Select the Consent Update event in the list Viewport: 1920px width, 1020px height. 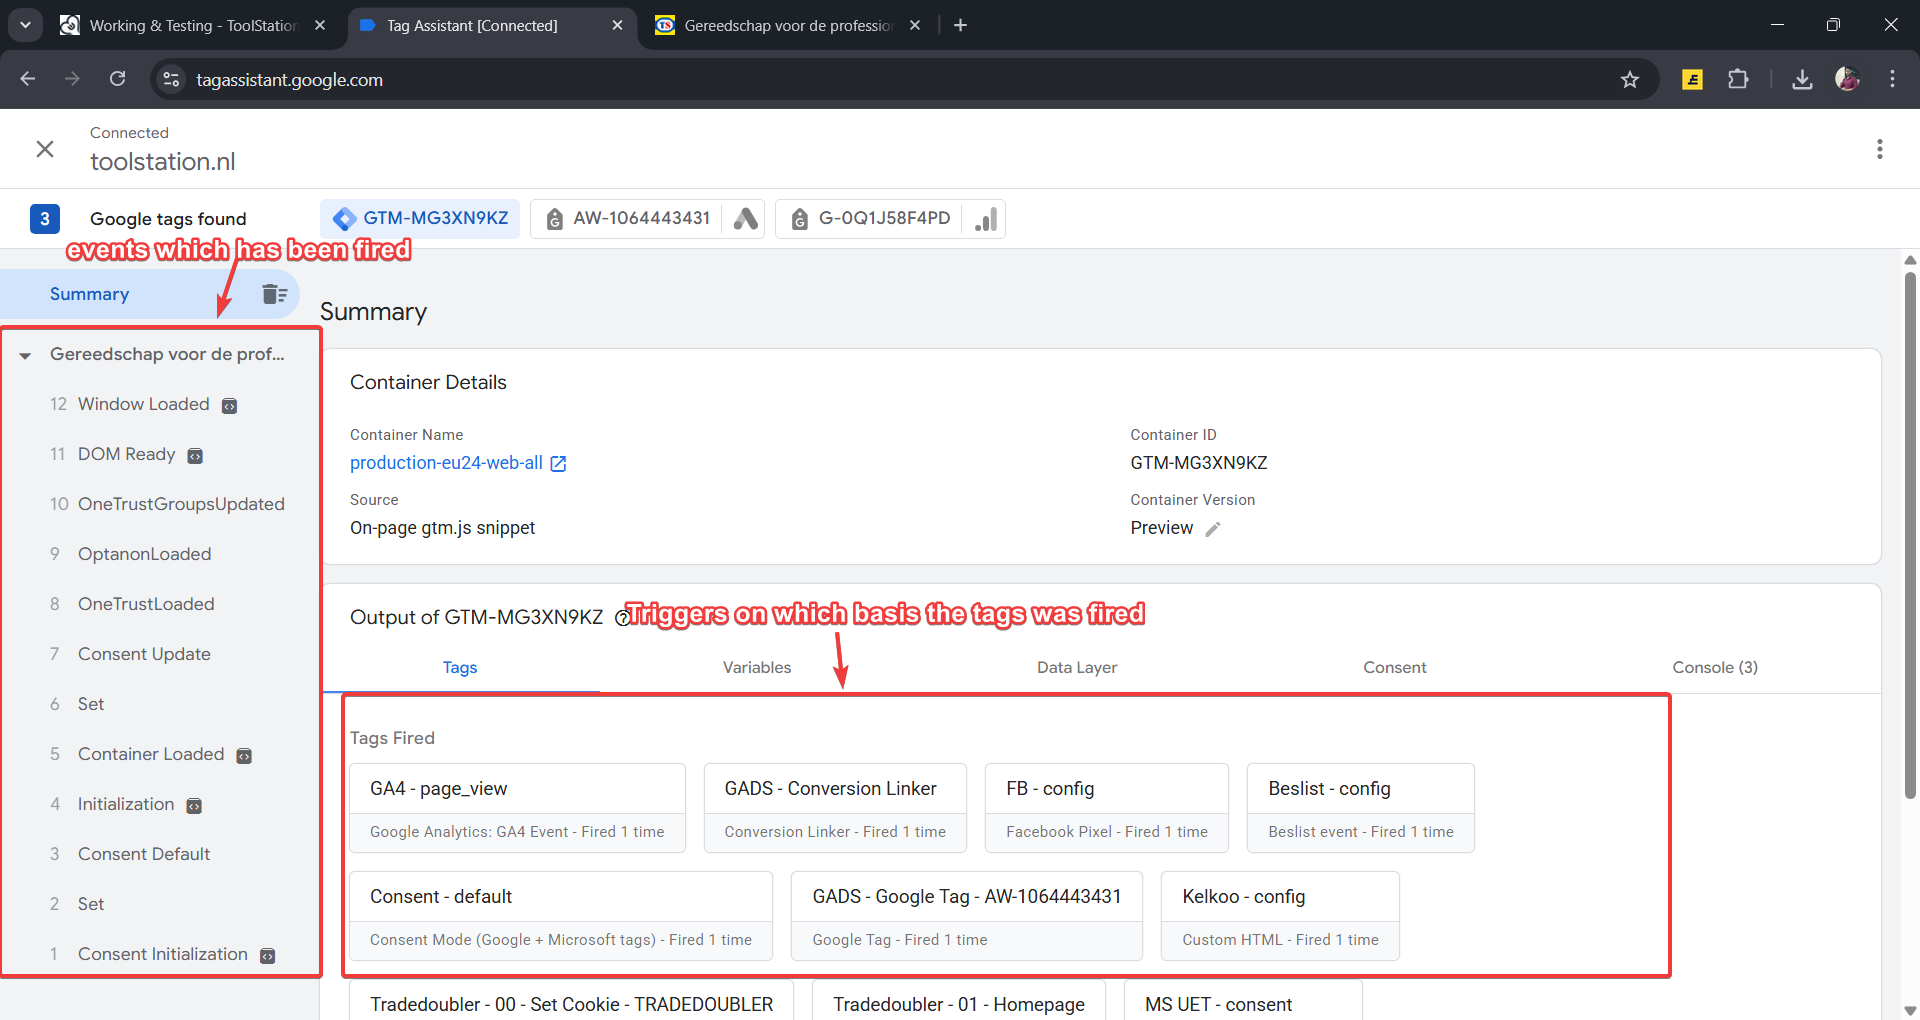[x=144, y=654]
